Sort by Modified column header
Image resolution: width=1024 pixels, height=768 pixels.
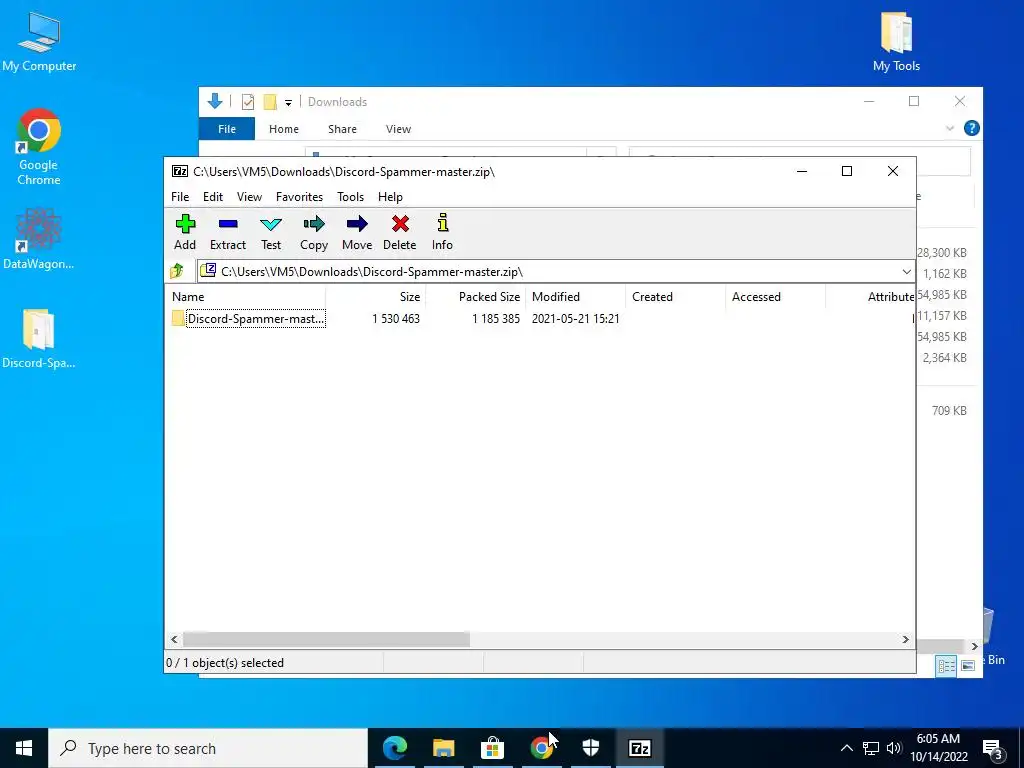576,296
